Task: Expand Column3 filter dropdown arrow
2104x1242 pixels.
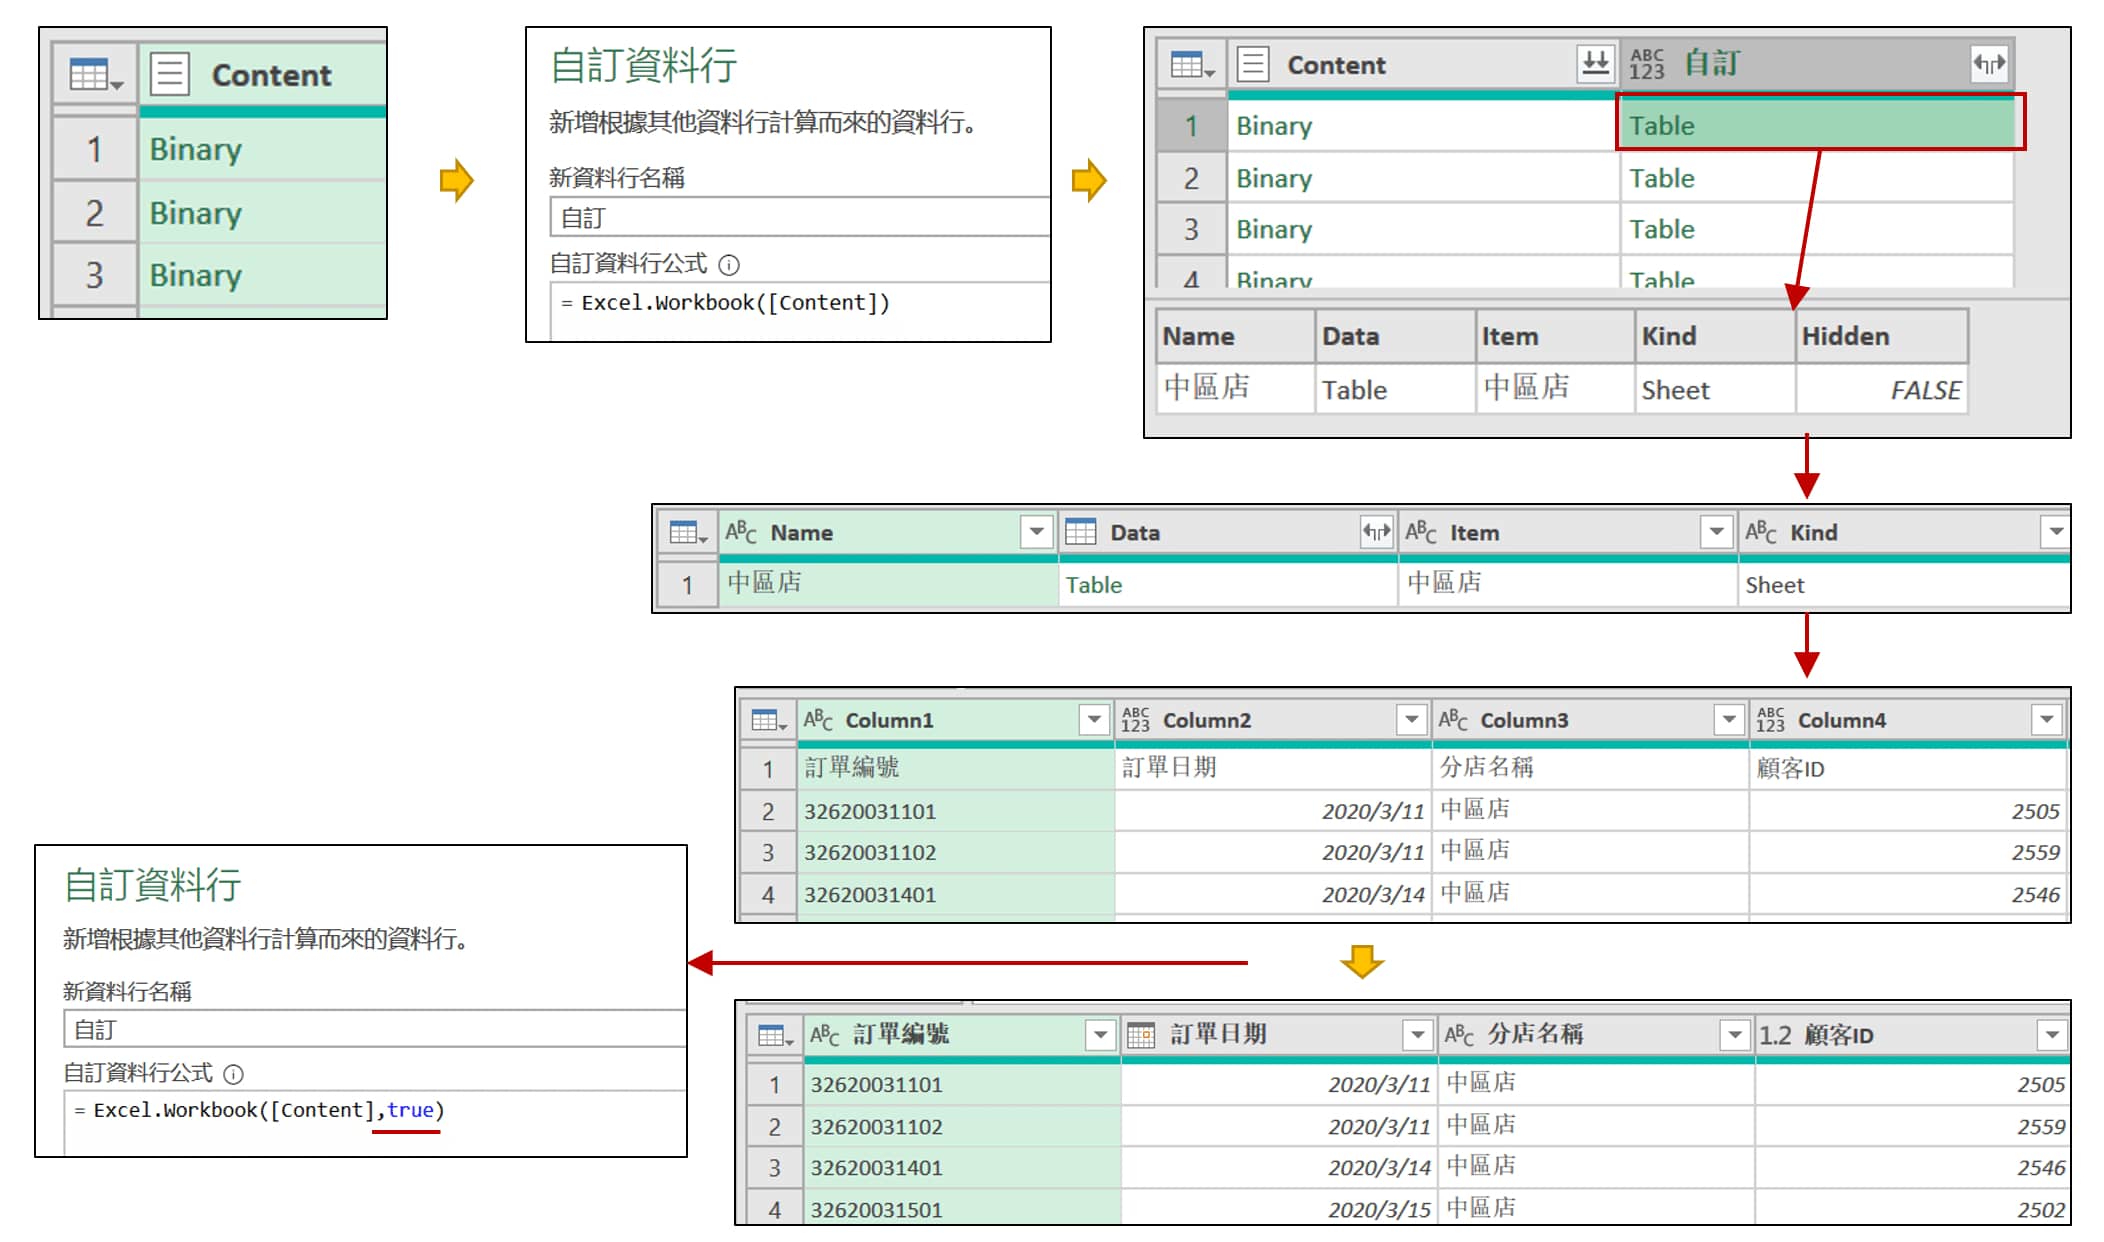Action: [x=1728, y=720]
